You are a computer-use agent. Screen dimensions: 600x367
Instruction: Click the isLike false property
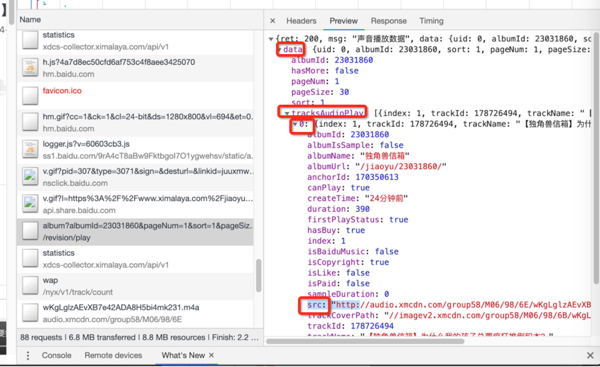(x=338, y=273)
